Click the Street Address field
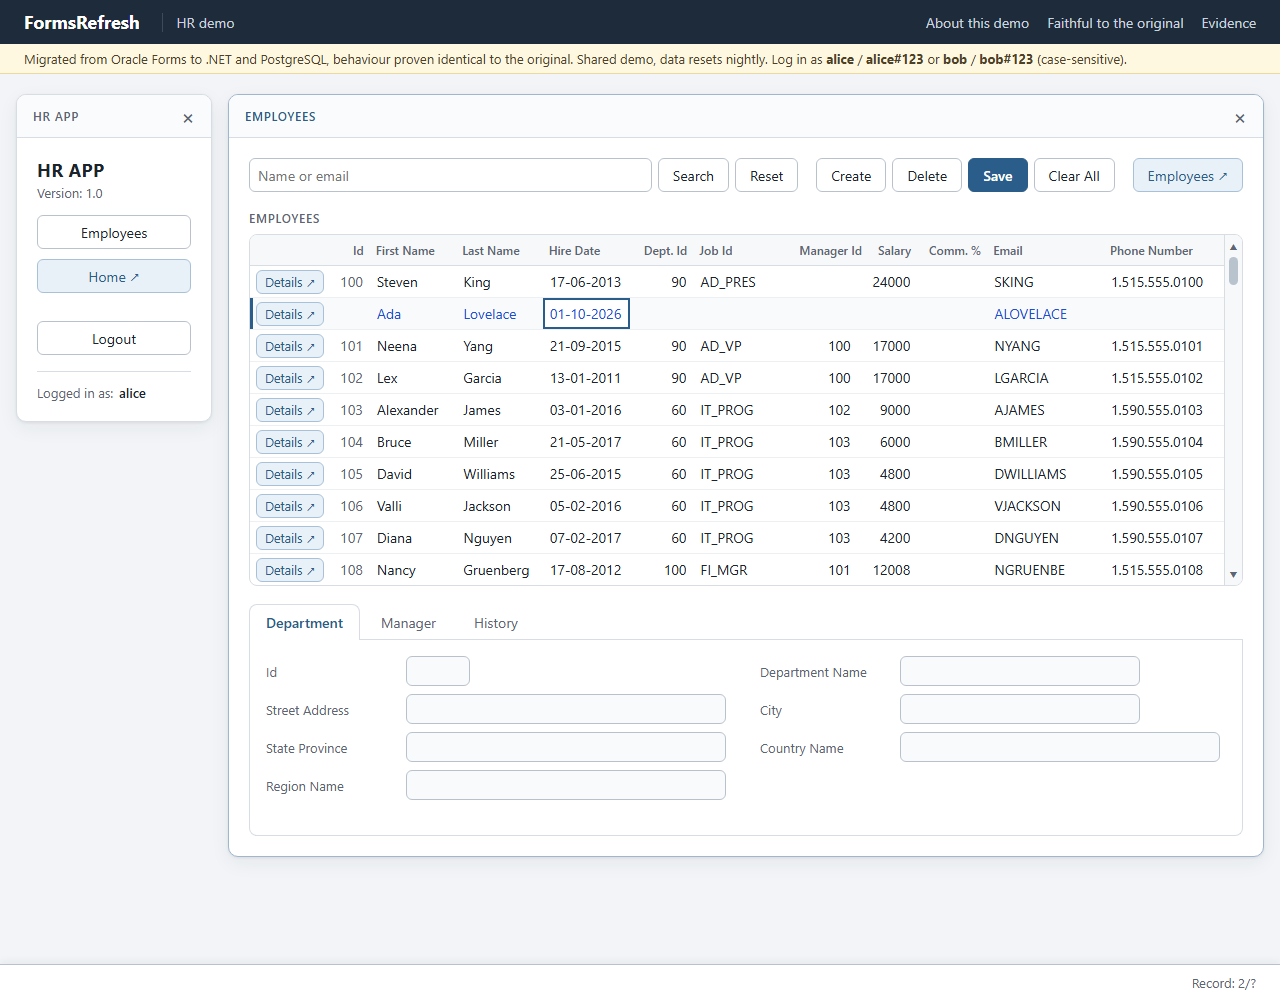This screenshot has width=1280, height=1000. tap(566, 710)
